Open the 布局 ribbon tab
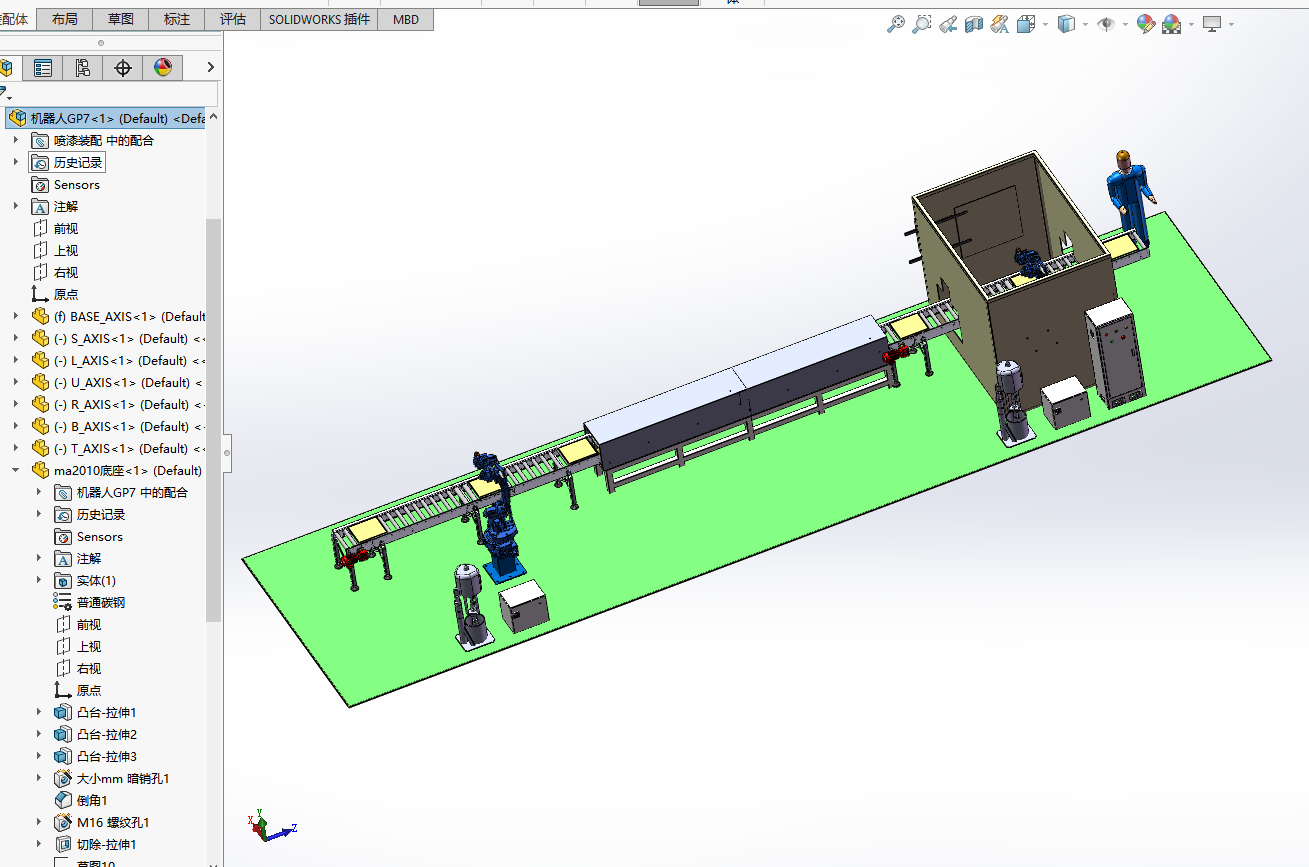This screenshot has height=867, width=1309. 64,19
